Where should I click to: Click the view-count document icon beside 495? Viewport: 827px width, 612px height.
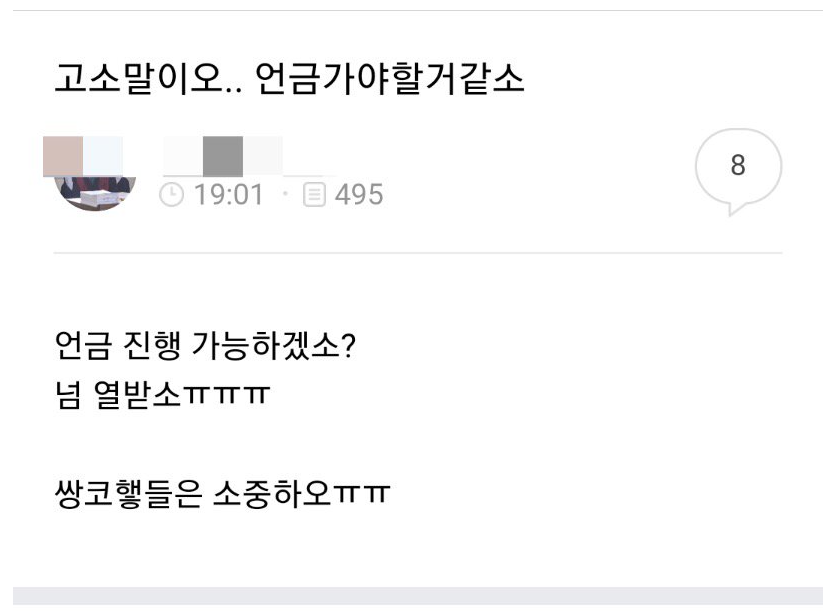click(x=314, y=195)
